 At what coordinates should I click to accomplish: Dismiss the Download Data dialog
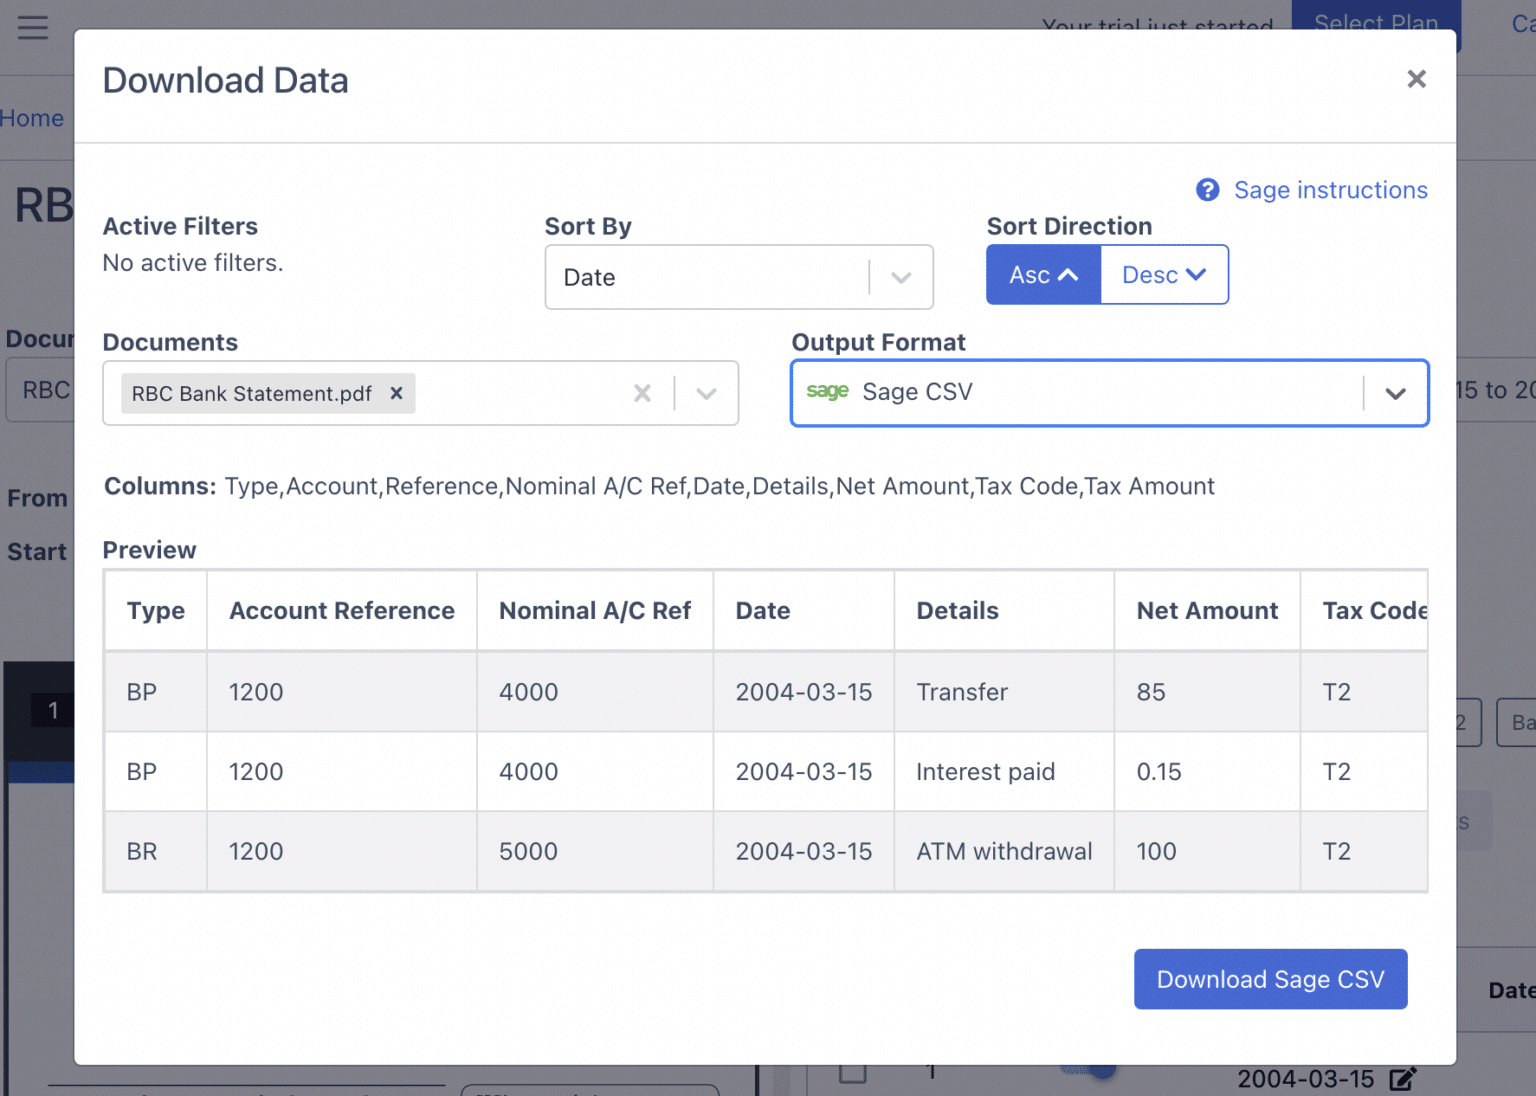pos(1416,78)
